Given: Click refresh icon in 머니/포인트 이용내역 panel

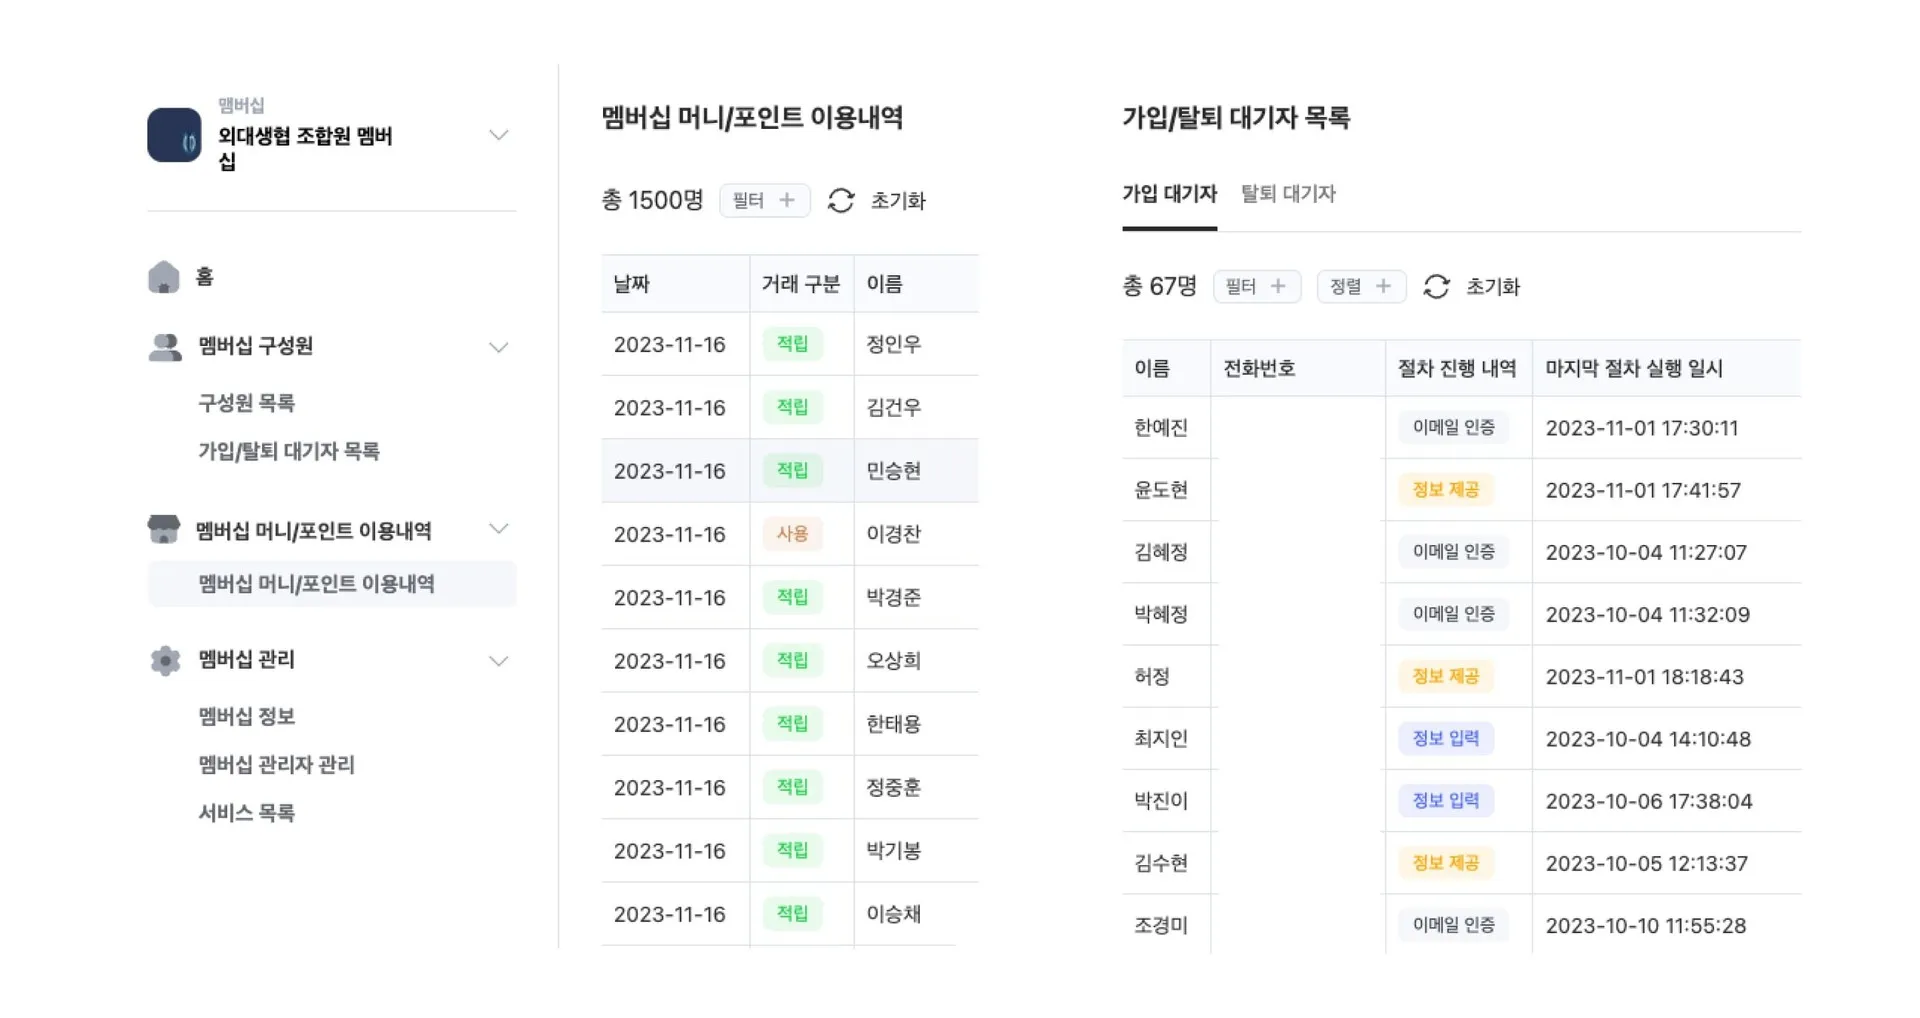Looking at the screenshot, I should click(841, 201).
